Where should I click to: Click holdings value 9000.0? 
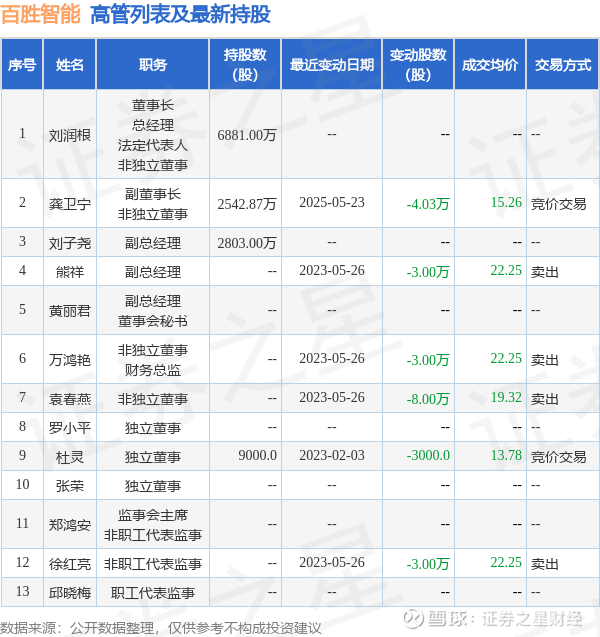pos(258,455)
